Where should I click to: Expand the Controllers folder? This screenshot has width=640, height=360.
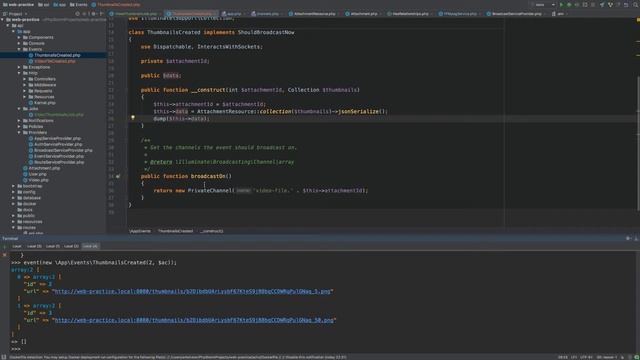[25, 79]
